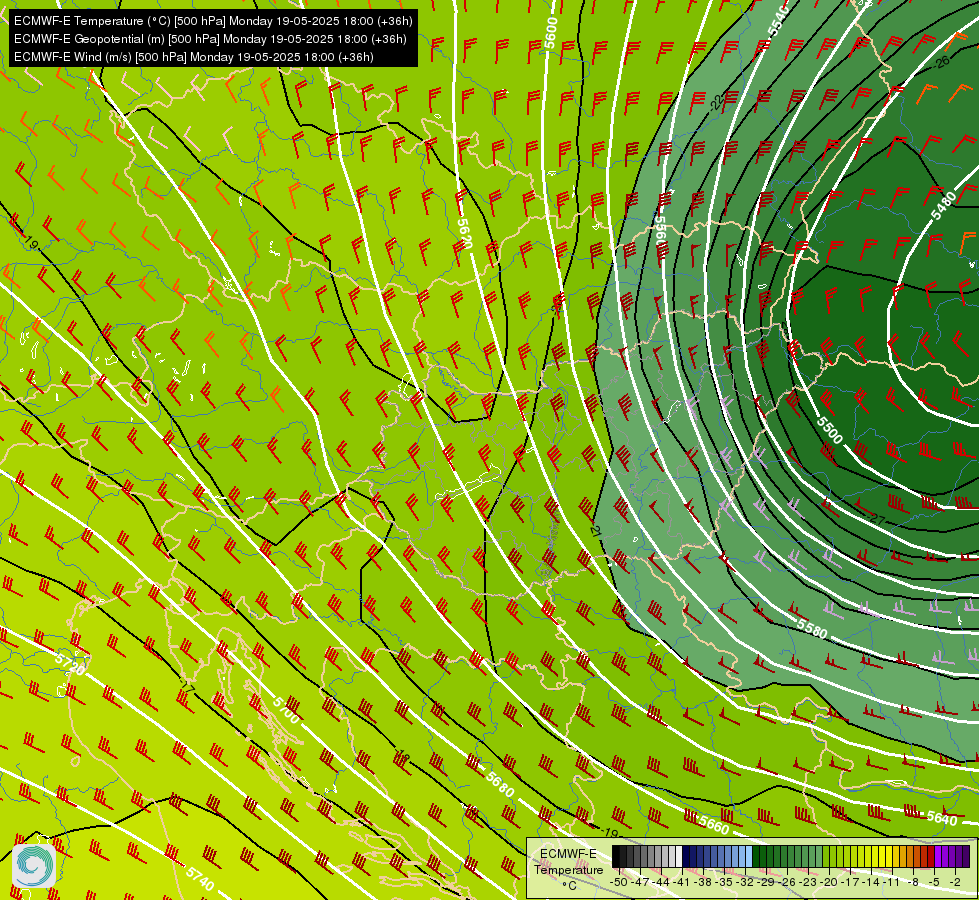Click the 5640 geopotential contour label
Image resolution: width=979 pixels, height=900 pixels.
pos(942,817)
